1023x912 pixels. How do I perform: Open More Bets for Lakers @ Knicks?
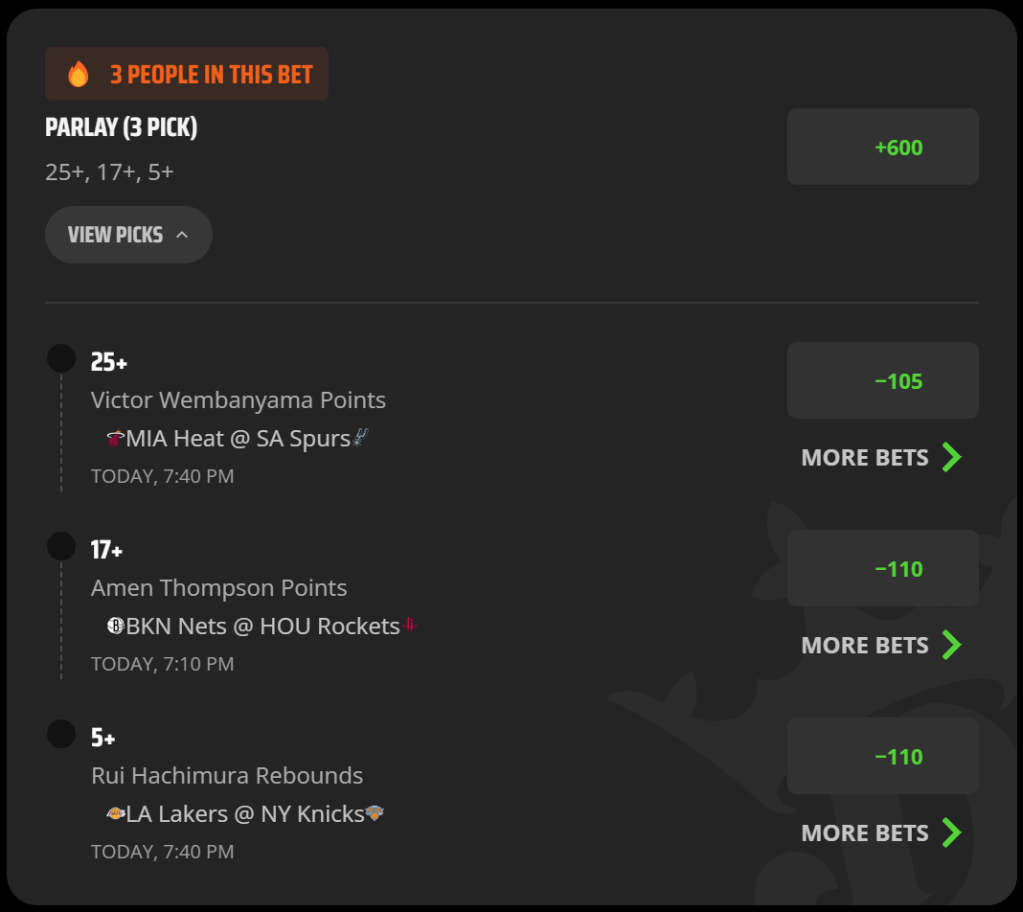(x=882, y=832)
